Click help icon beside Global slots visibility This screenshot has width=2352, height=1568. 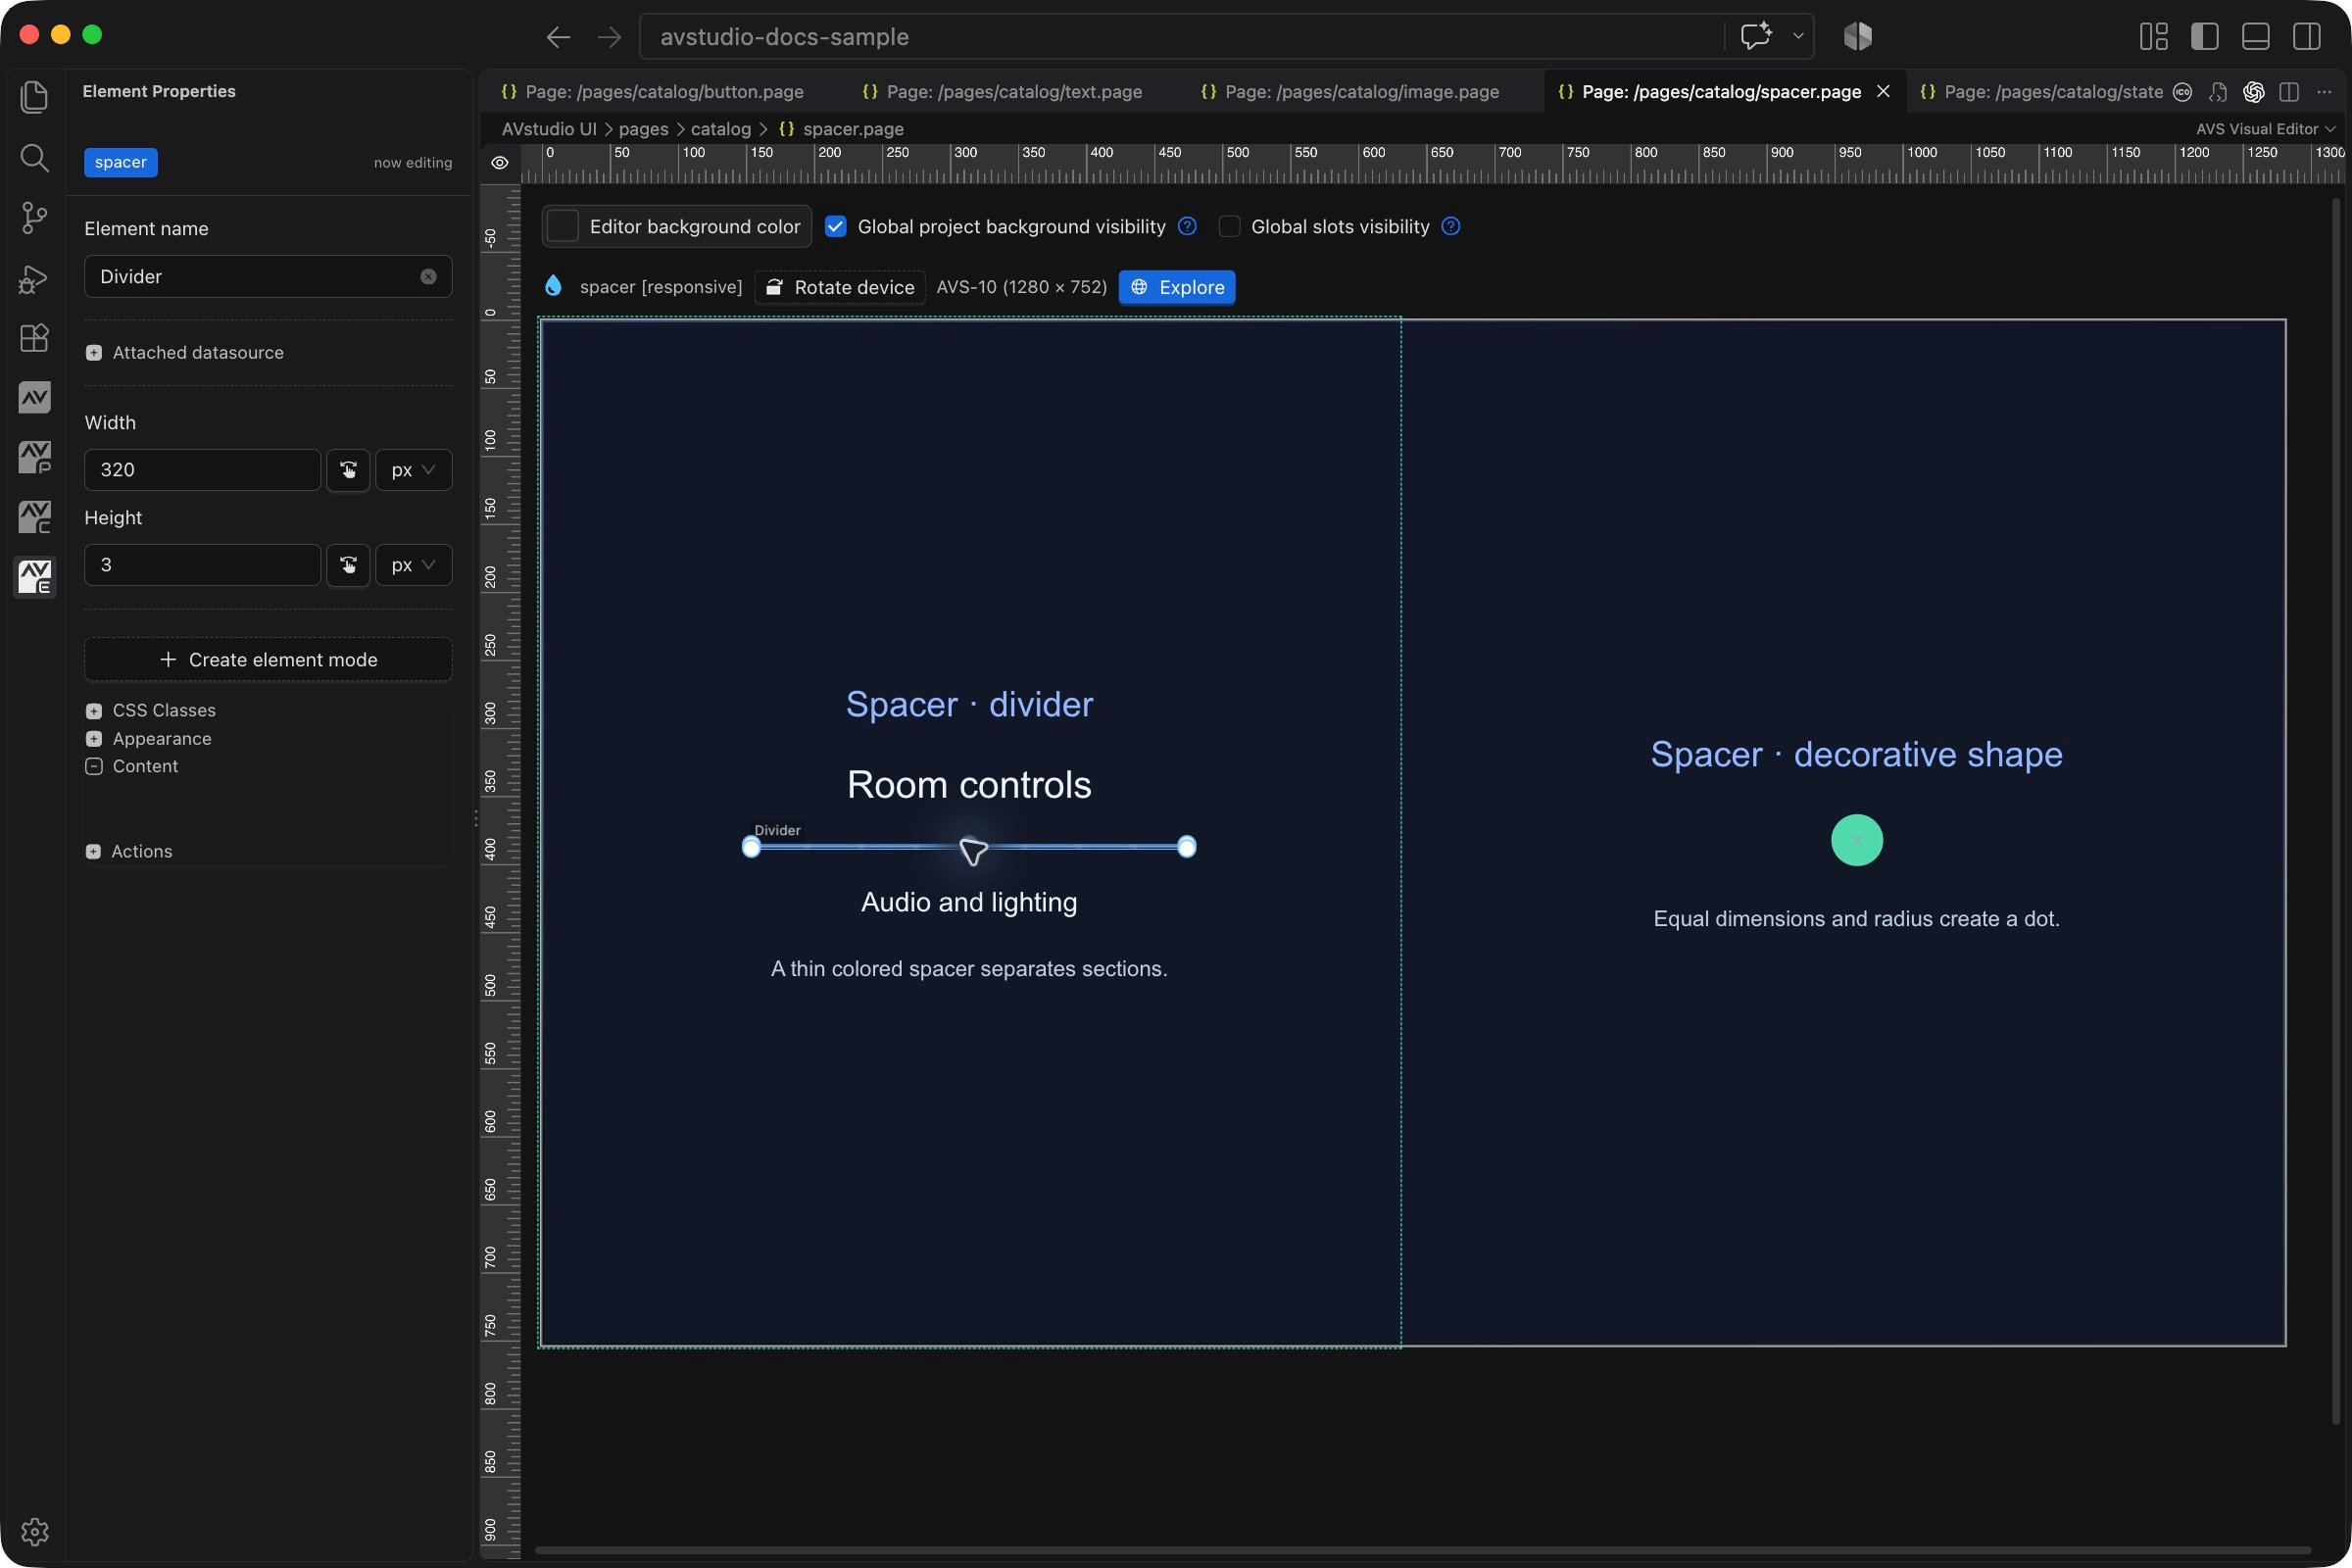tap(1450, 226)
